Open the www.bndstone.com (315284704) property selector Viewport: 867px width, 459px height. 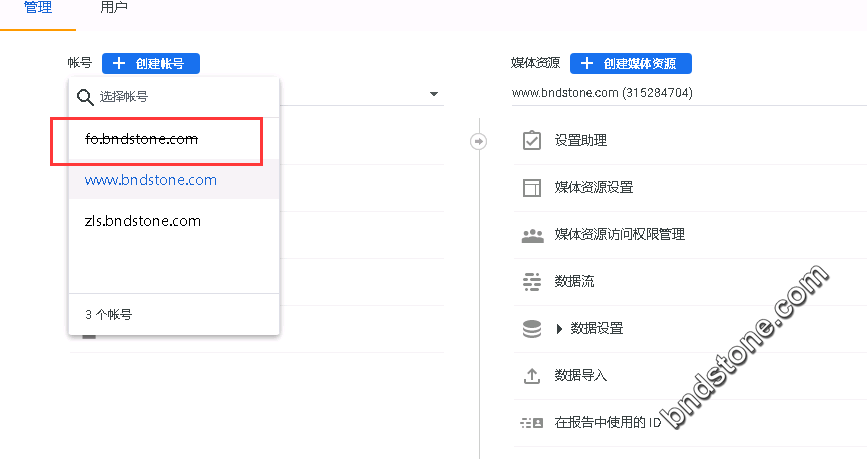coord(689,92)
